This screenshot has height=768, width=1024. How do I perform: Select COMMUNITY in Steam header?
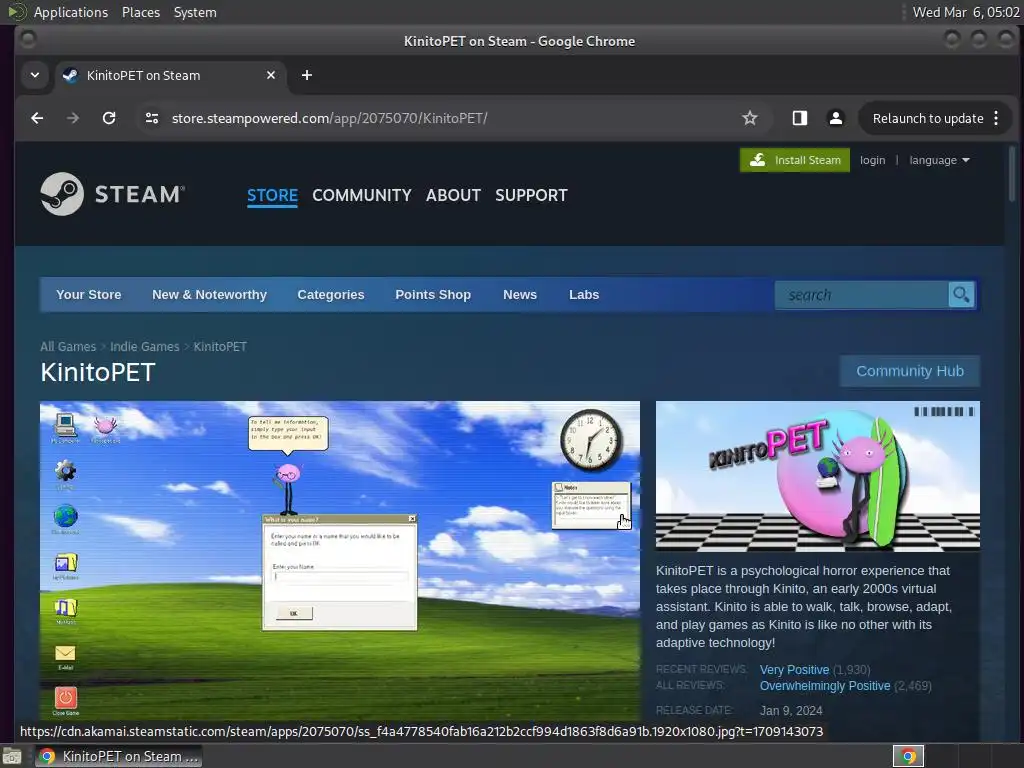coord(362,195)
